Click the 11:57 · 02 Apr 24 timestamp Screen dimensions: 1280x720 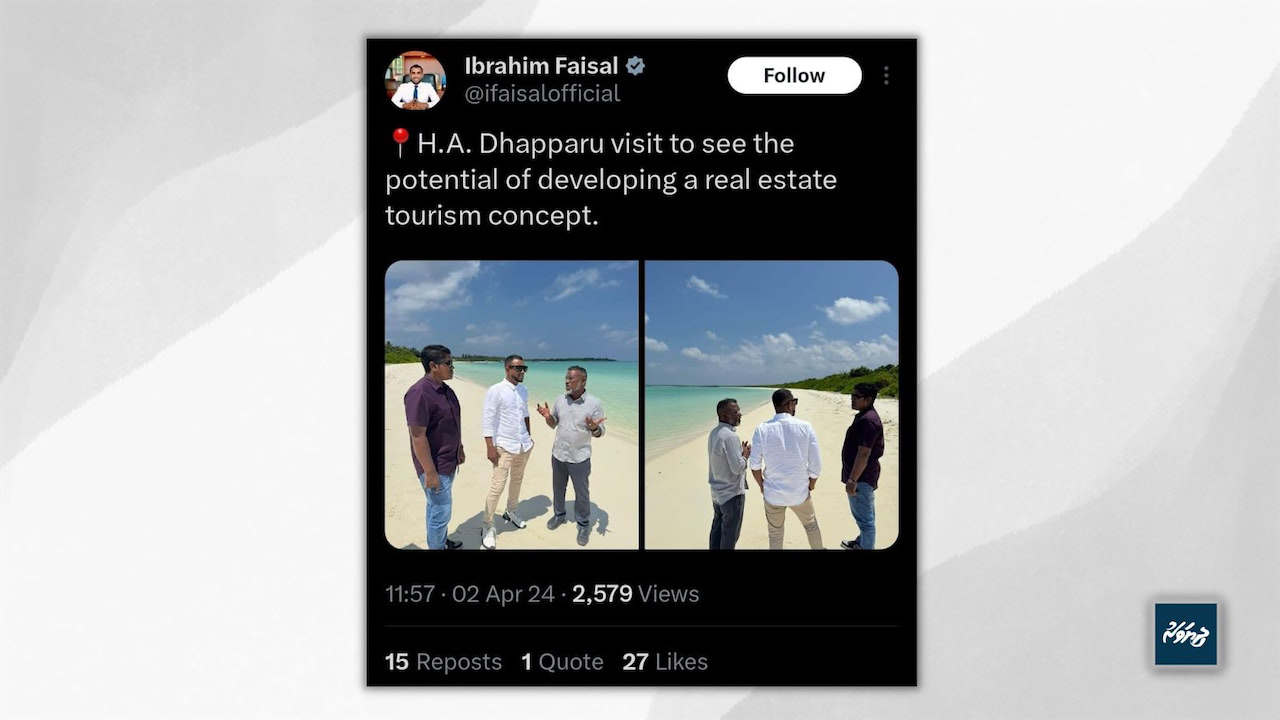(470, 594)
